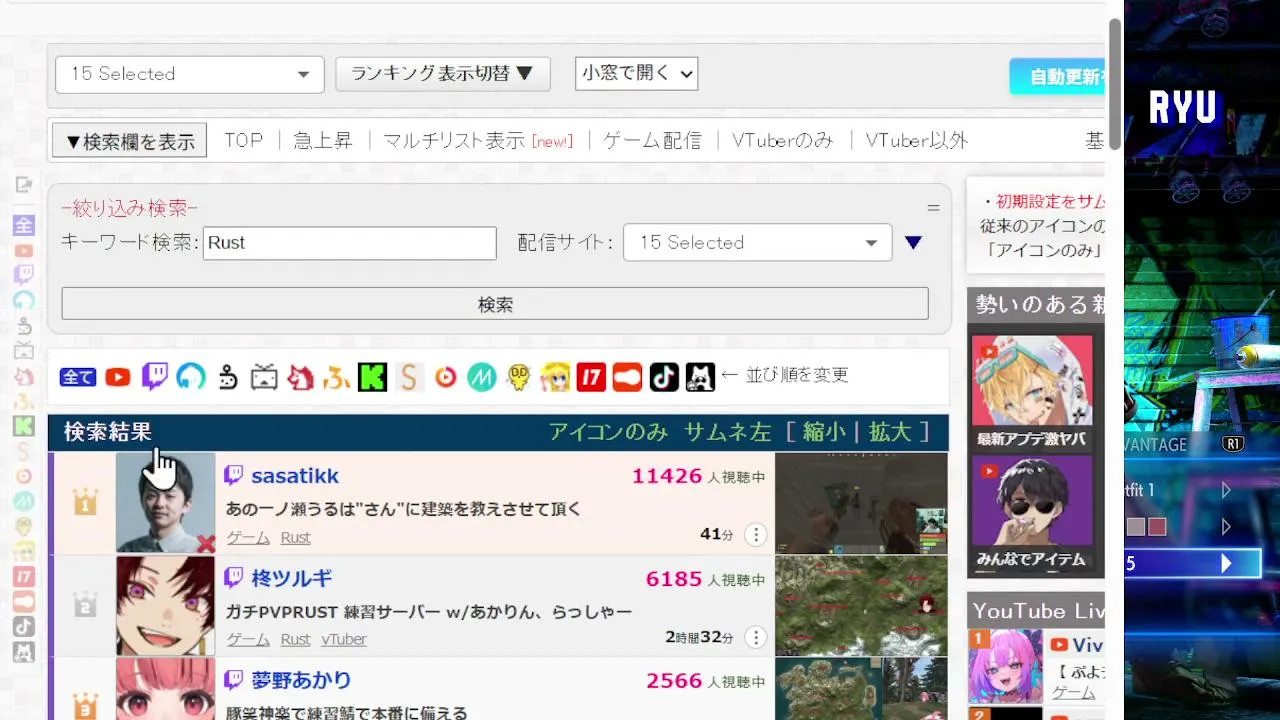Click the Rust tag under sasatikk's stream
The height and width of the screenshot is (720, 1280).
pyautogui.click(x=295, y=538)
